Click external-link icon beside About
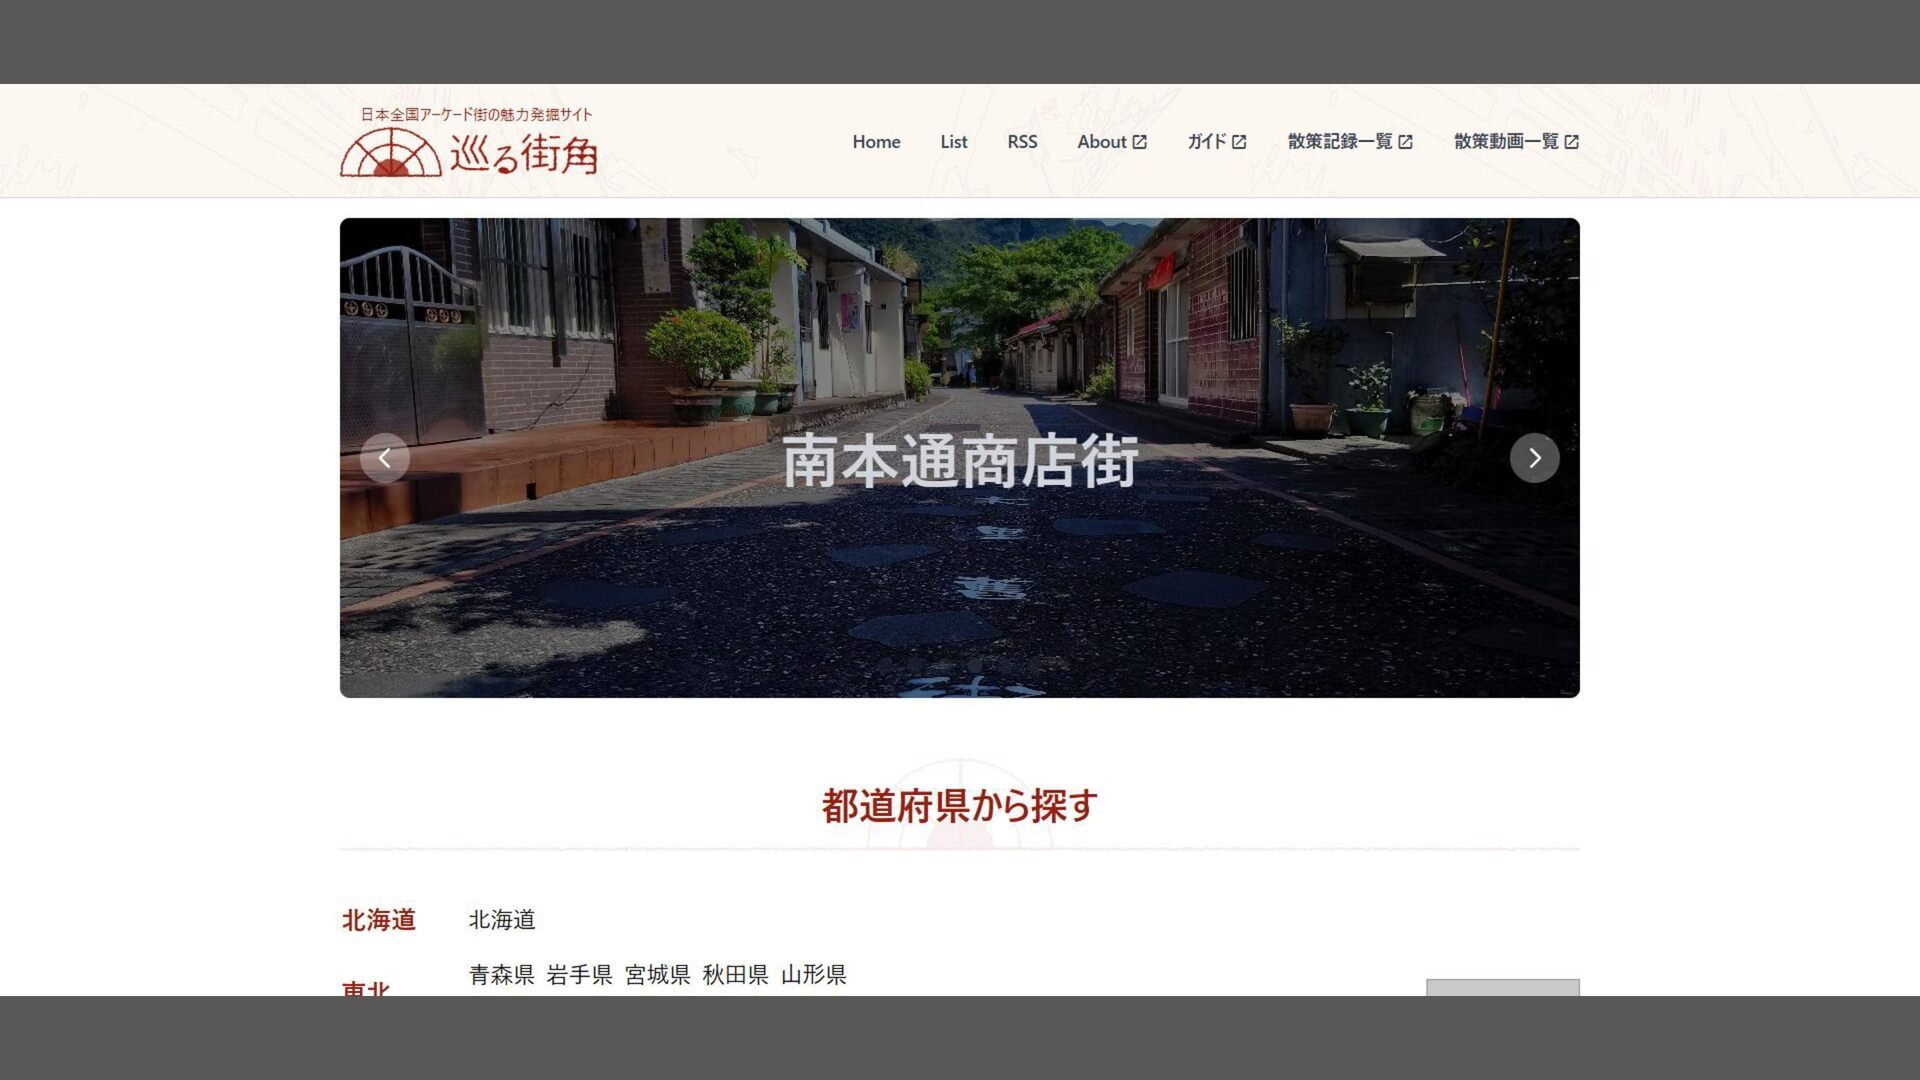1920x1080 pixels. (1140, 142)
